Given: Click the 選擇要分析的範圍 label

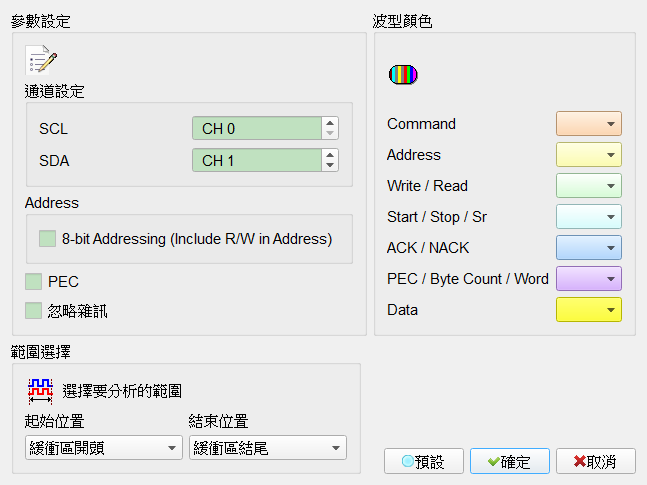Looking at the screenshot, I should click(x=122, y=391).
